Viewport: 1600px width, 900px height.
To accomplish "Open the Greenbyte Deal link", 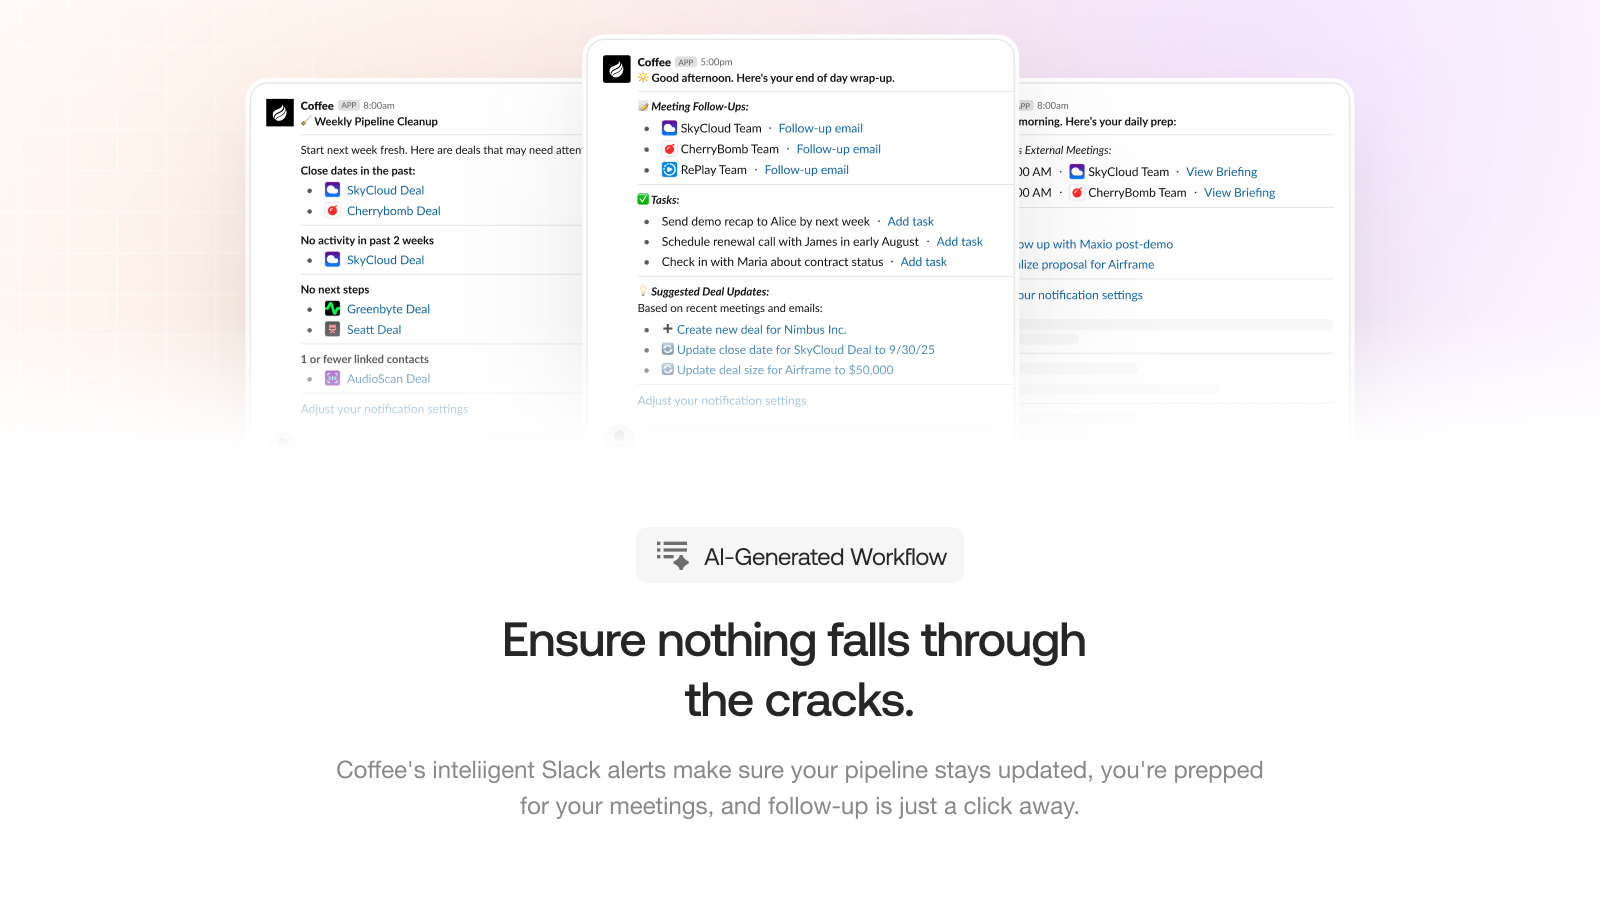I will tap(388, 309).
